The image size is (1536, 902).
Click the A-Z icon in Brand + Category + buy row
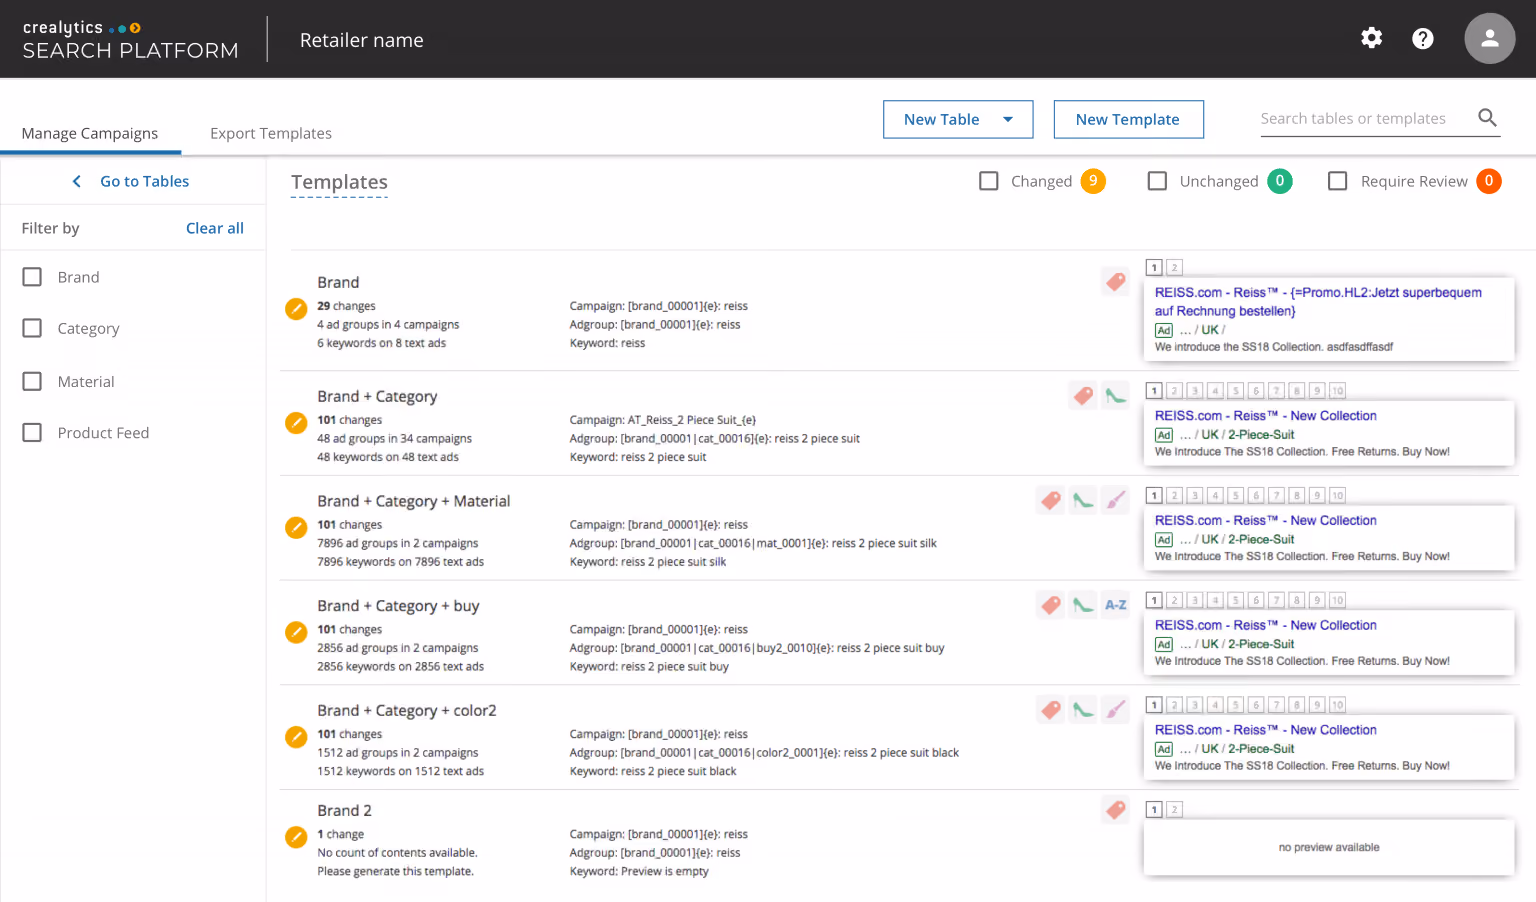point(1116,605)
